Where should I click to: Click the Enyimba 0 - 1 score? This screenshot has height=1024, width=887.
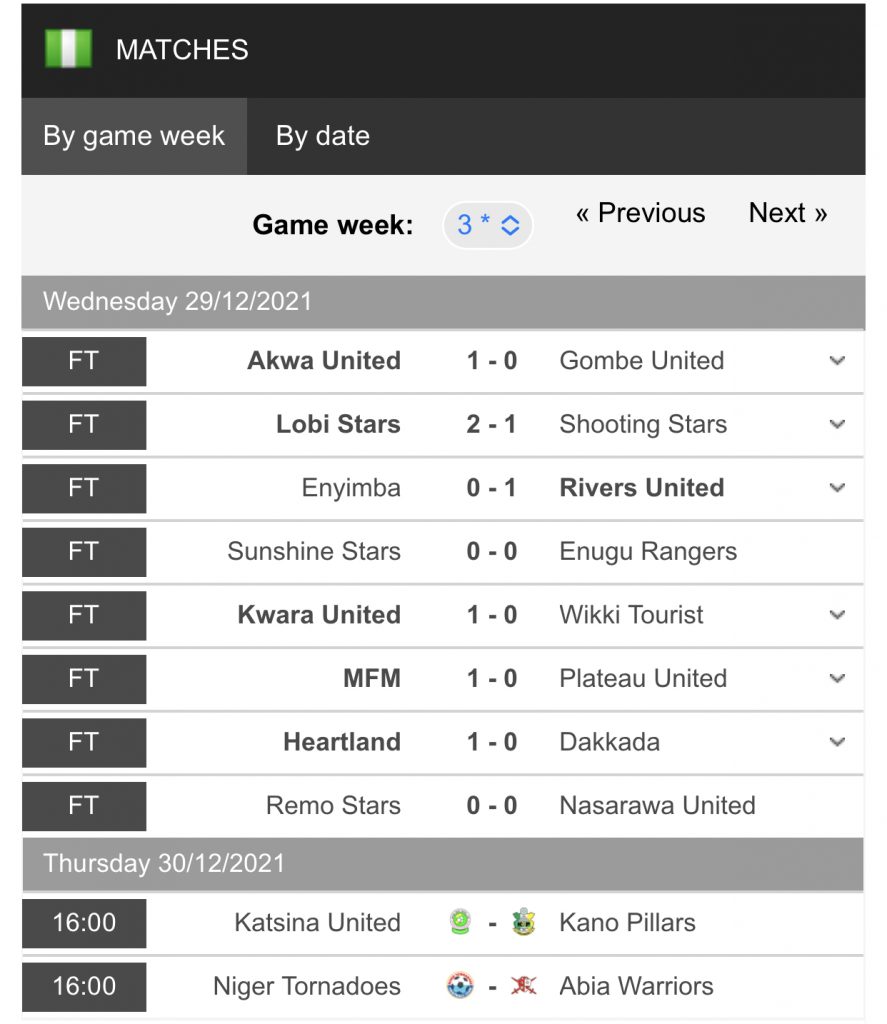[491, 488]
